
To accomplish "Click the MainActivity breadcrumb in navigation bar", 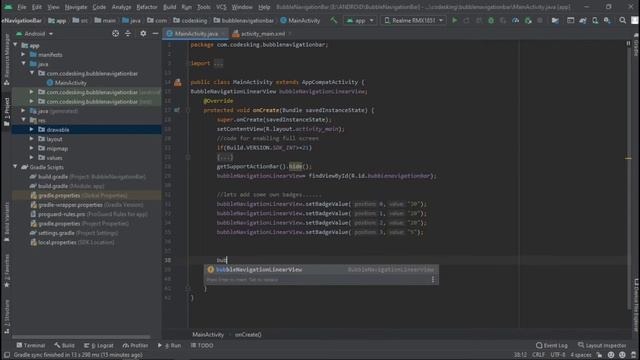I will [300, 20].
